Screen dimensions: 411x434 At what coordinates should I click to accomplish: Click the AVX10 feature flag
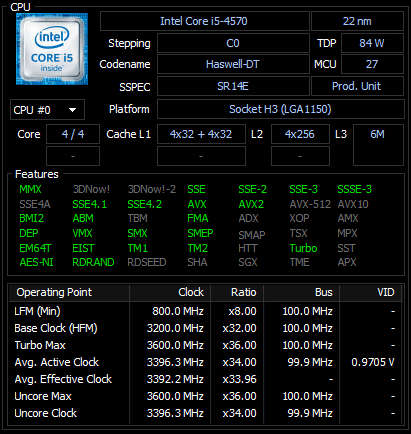coord(353,204)
